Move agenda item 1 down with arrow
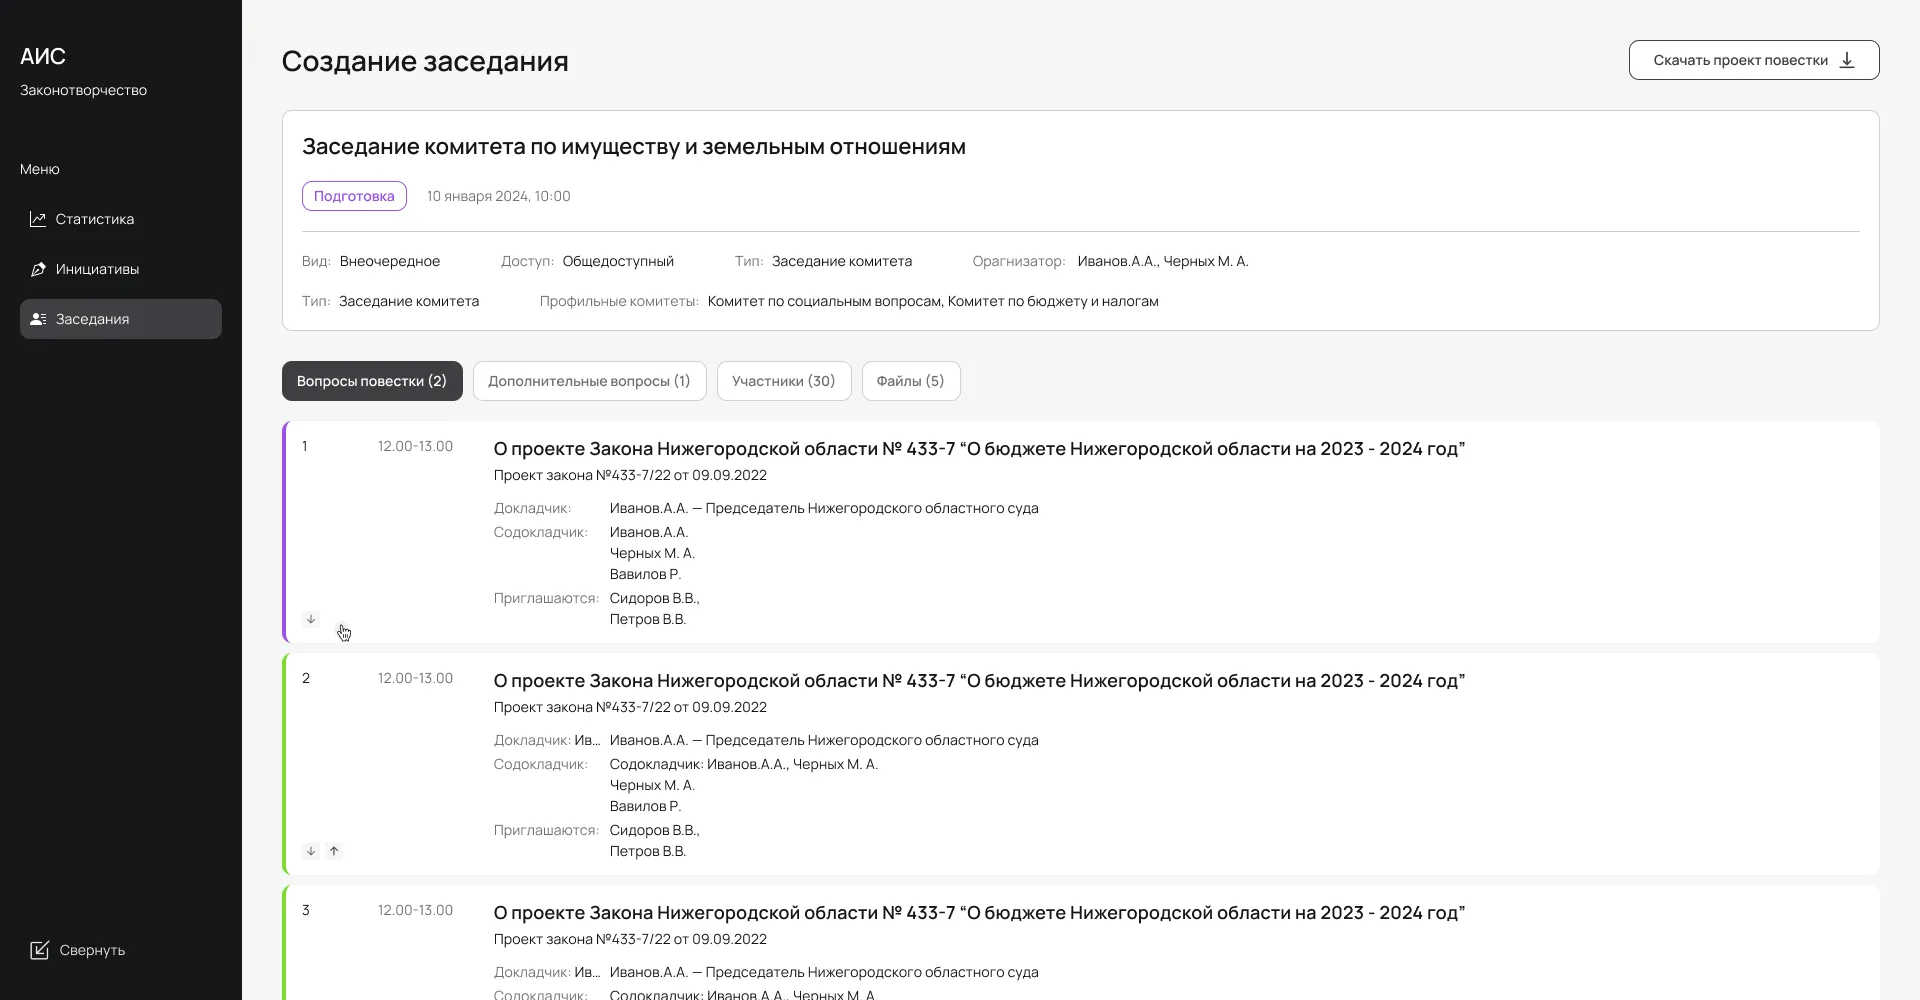Viewport: 1920px width, 1000px height. pyautogui.click(x=311, y=619)
